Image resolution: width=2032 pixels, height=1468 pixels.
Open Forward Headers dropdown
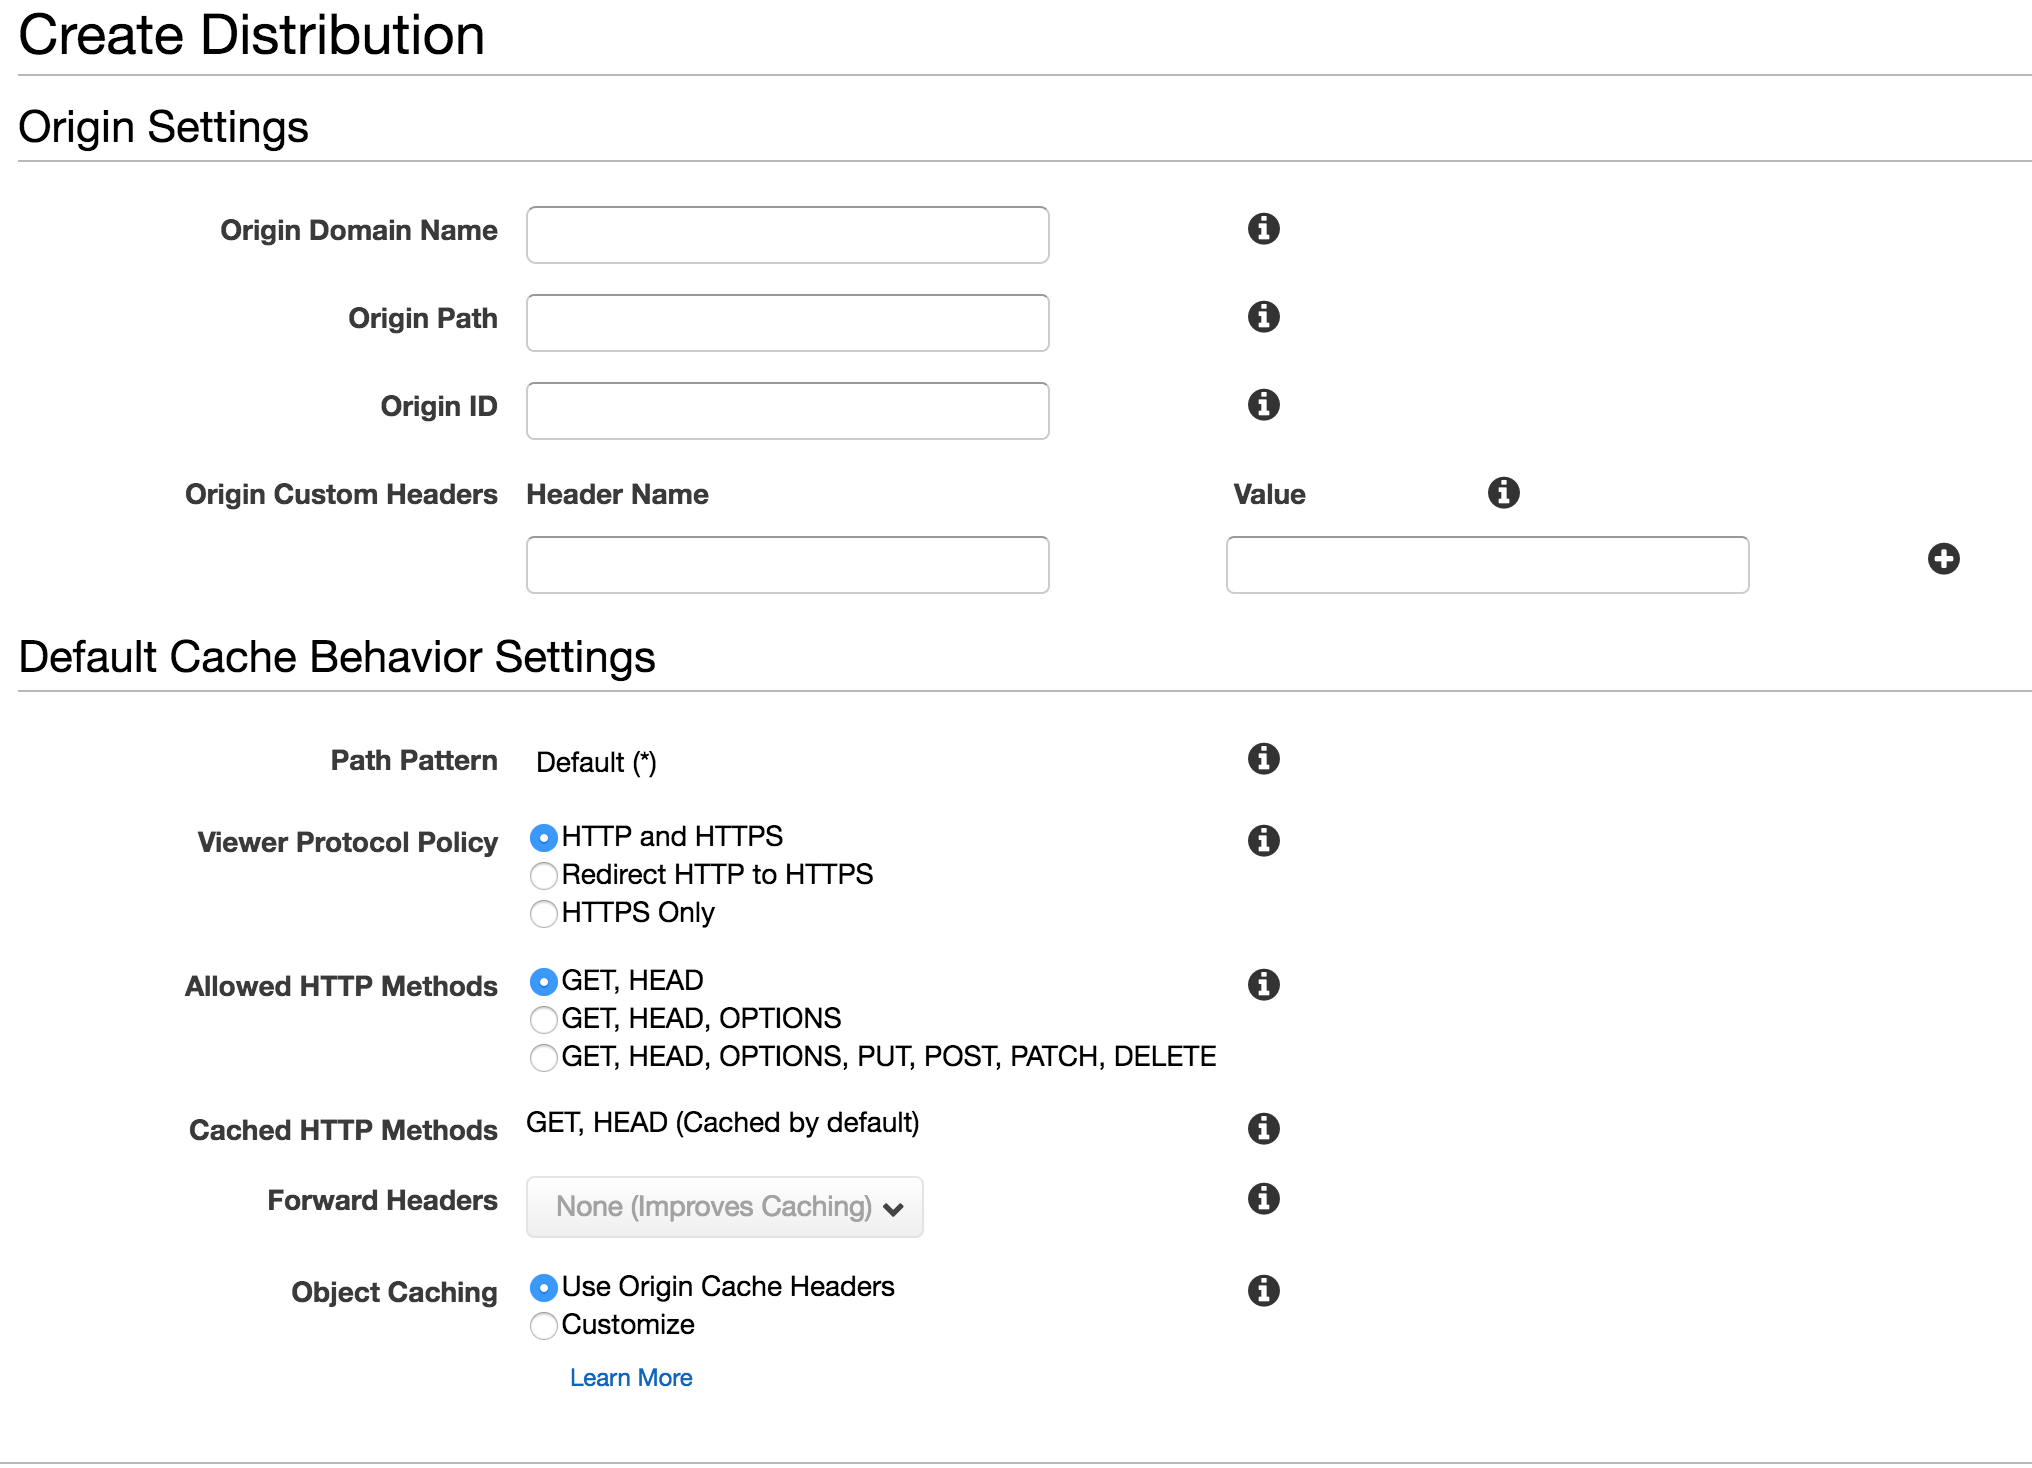pos(724,1207)
